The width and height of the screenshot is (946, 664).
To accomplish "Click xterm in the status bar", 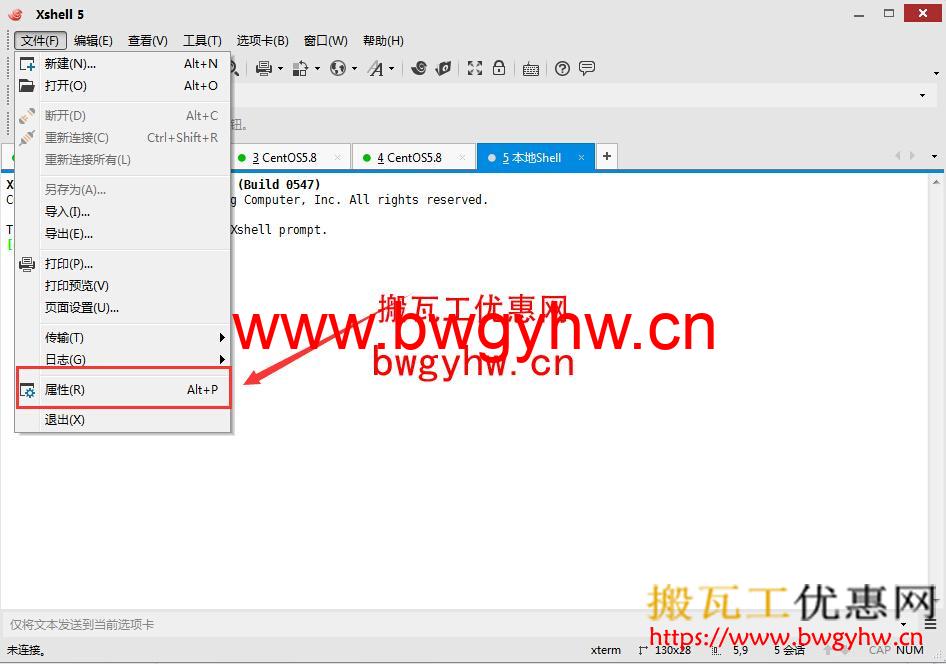I will (x=606, y=650).
